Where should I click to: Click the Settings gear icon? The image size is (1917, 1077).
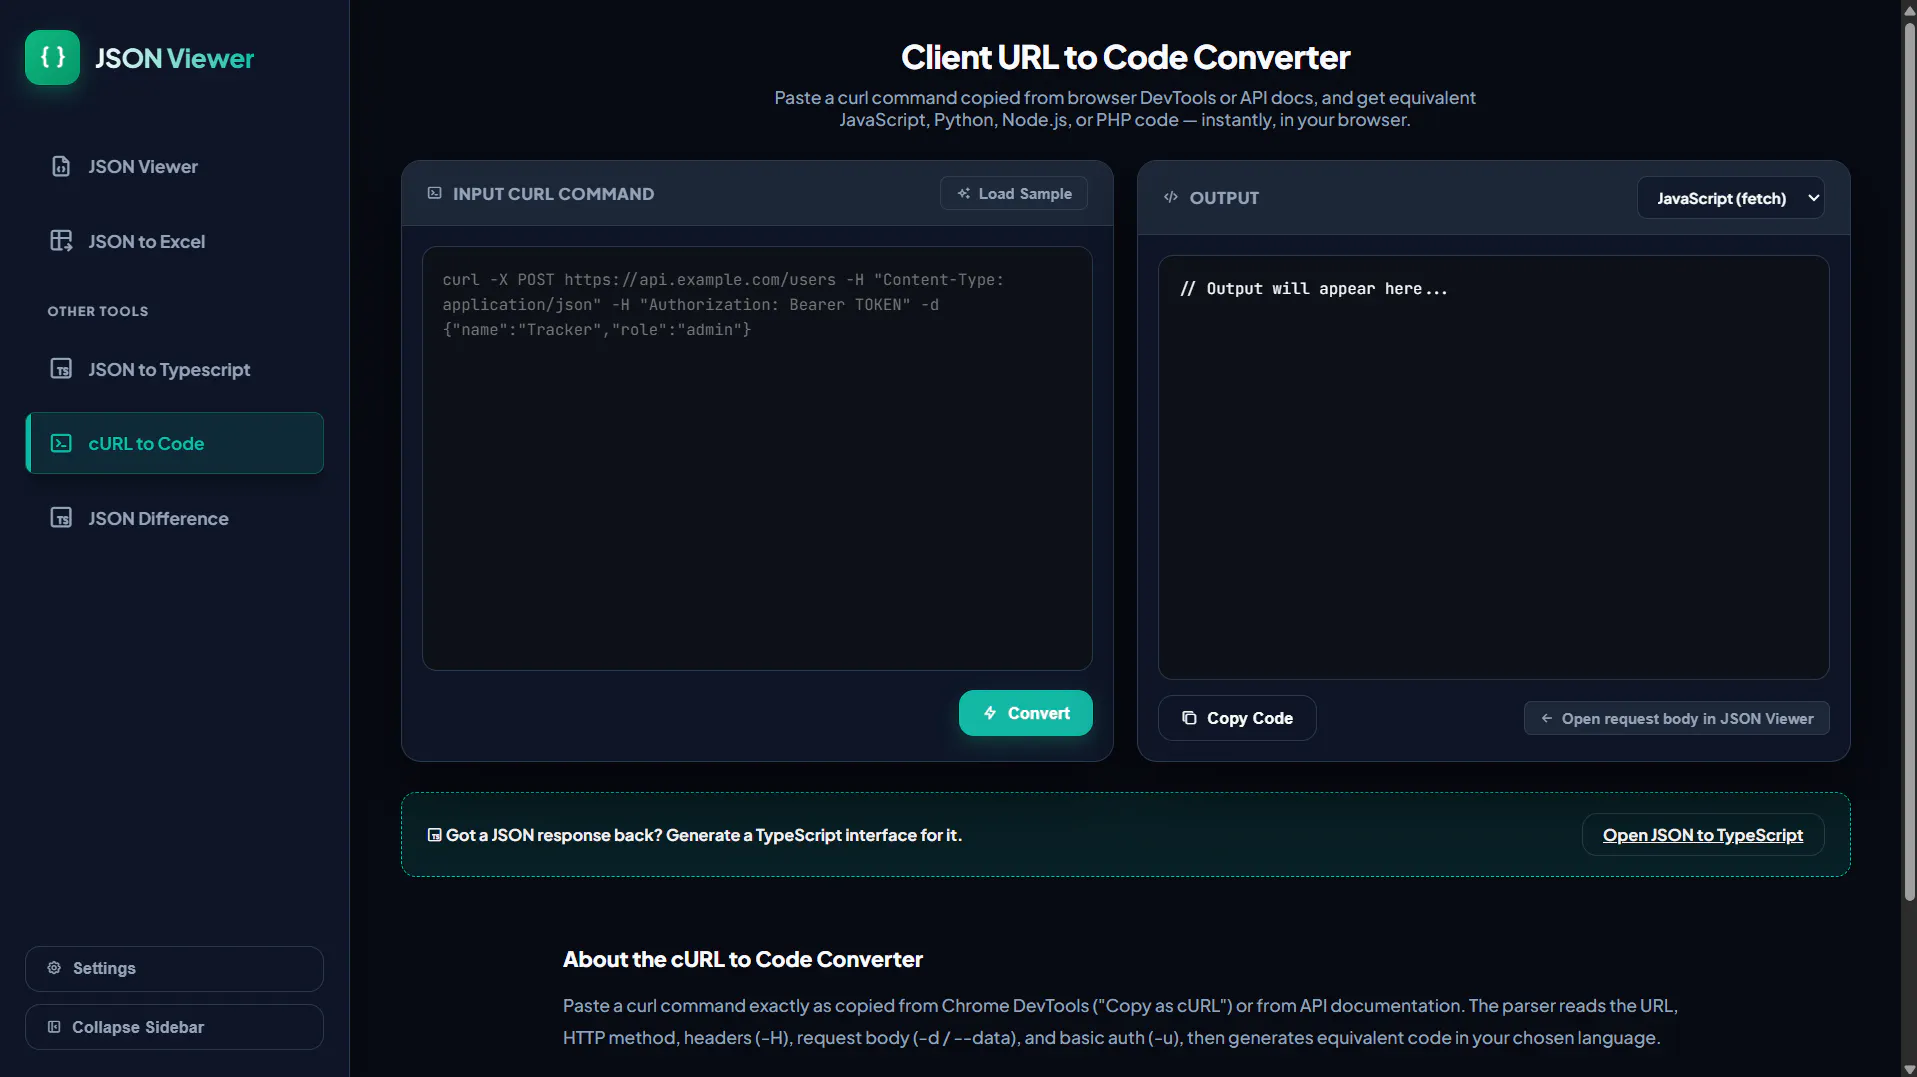(x=54, y=968)
